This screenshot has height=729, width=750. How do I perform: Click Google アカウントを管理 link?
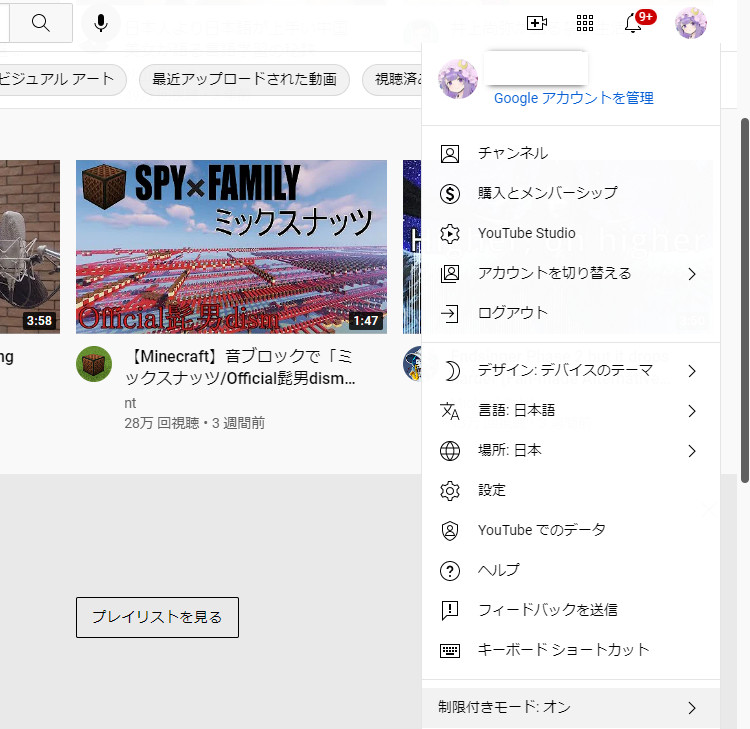point(574,98)
